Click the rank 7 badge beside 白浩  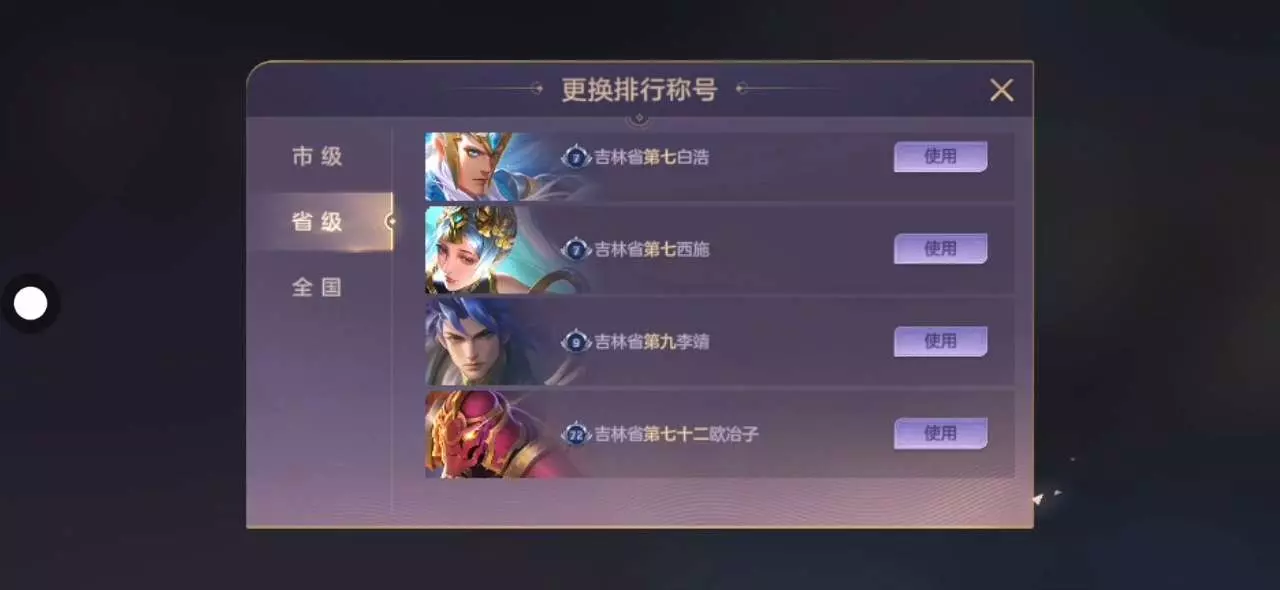(575, 157)
